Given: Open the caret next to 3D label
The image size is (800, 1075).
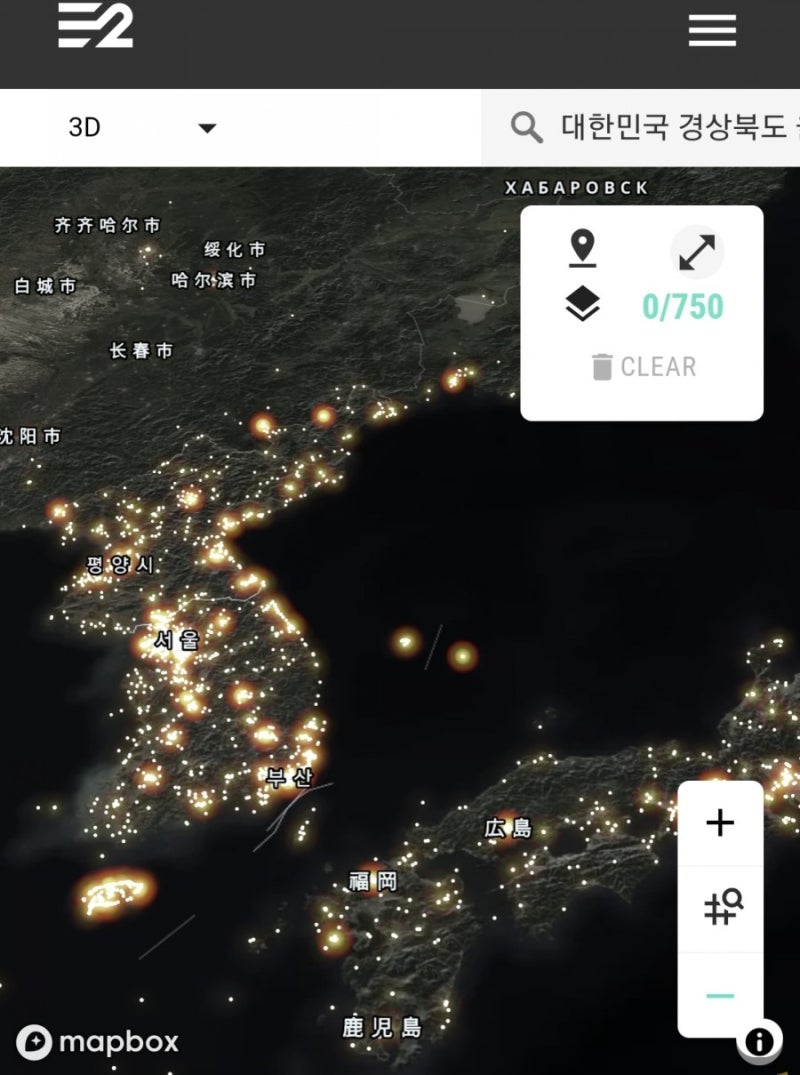Looking at the screenshot, I should point(207,128).
